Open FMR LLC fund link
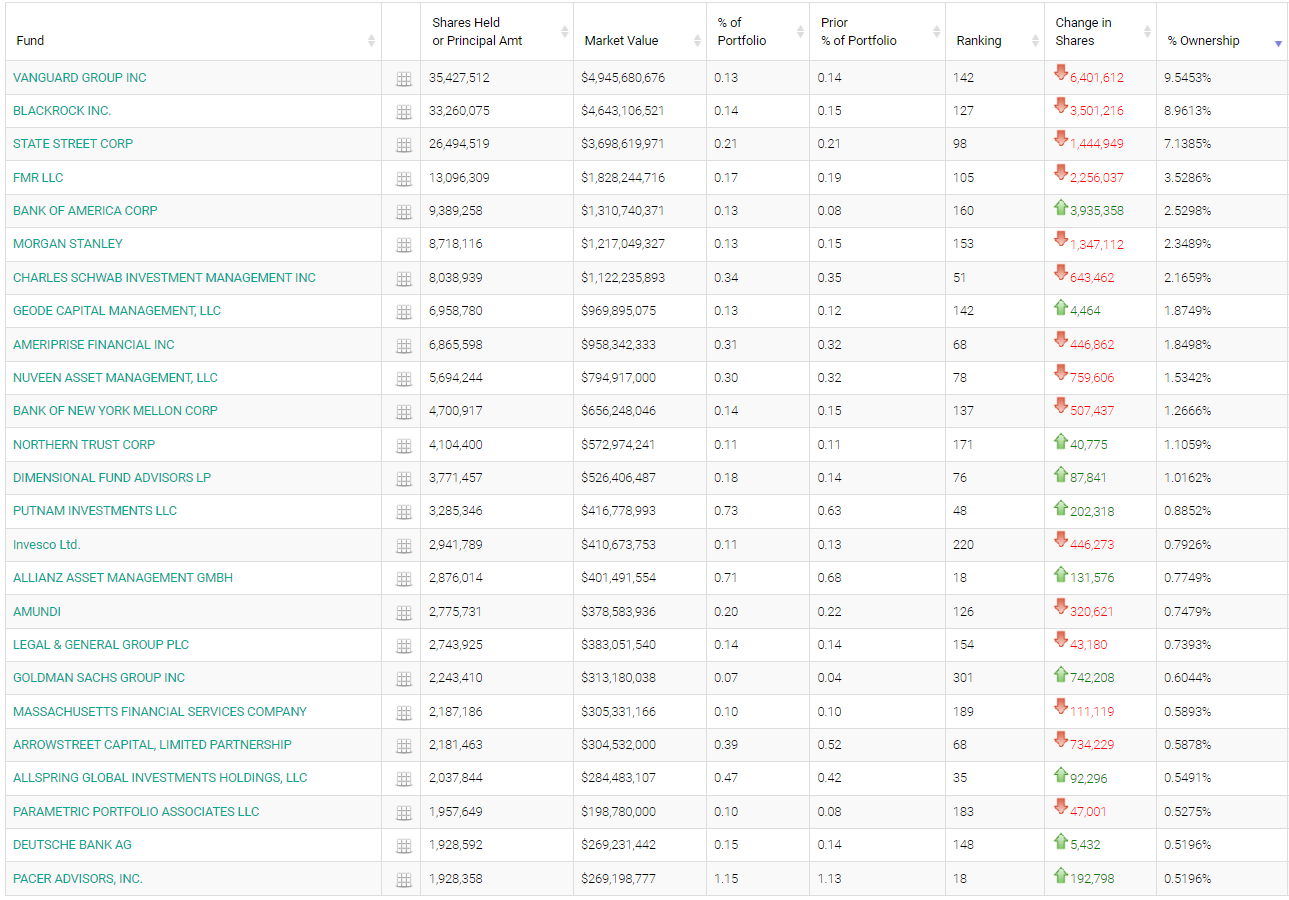The image size is (1289, 900). click(38, 178)
